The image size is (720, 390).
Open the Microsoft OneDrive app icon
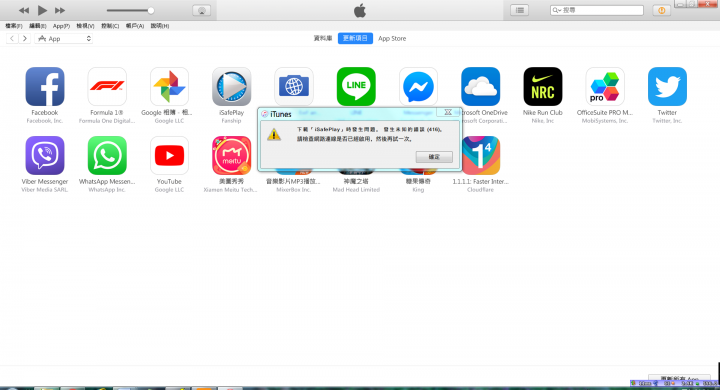point(481,86)
